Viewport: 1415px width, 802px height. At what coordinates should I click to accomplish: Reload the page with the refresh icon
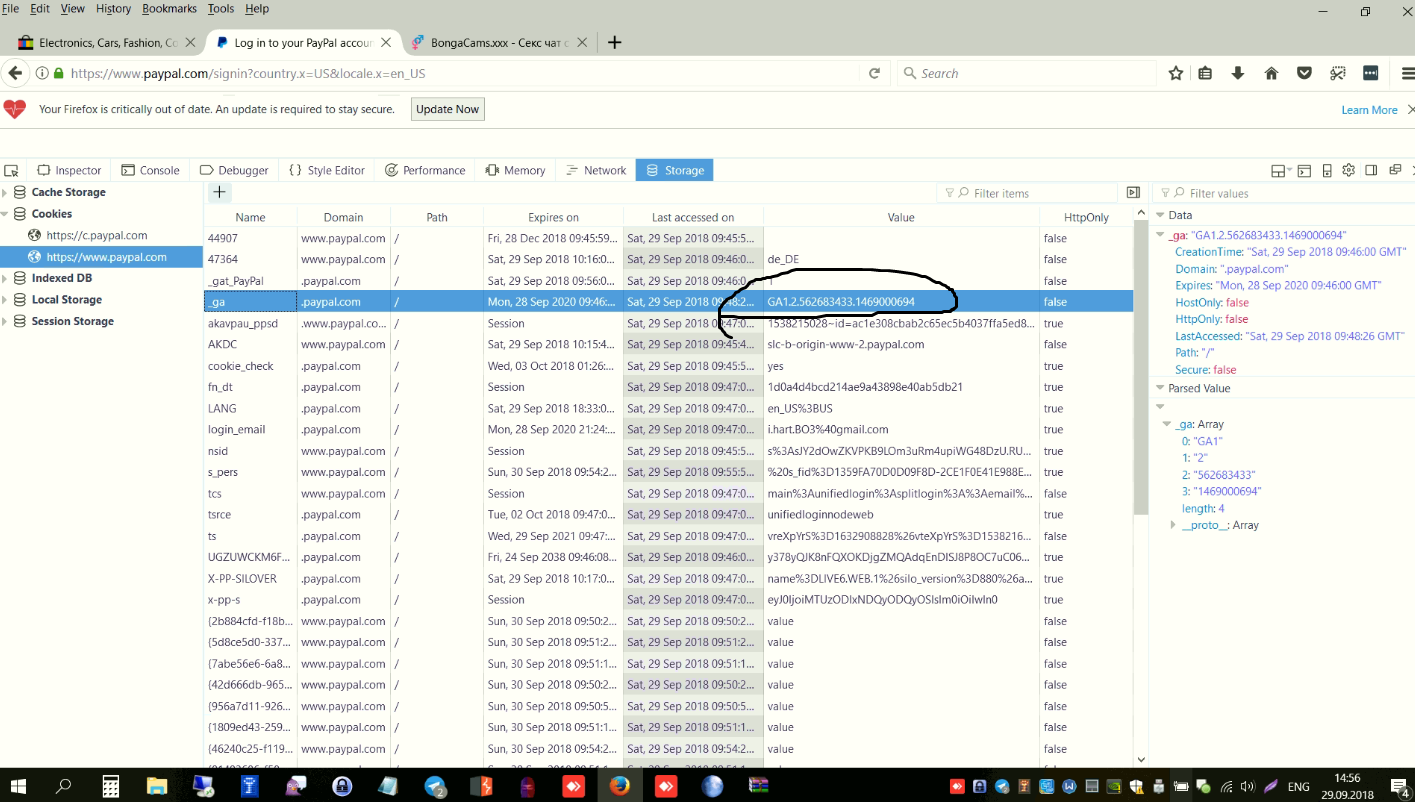pos(874,73)
